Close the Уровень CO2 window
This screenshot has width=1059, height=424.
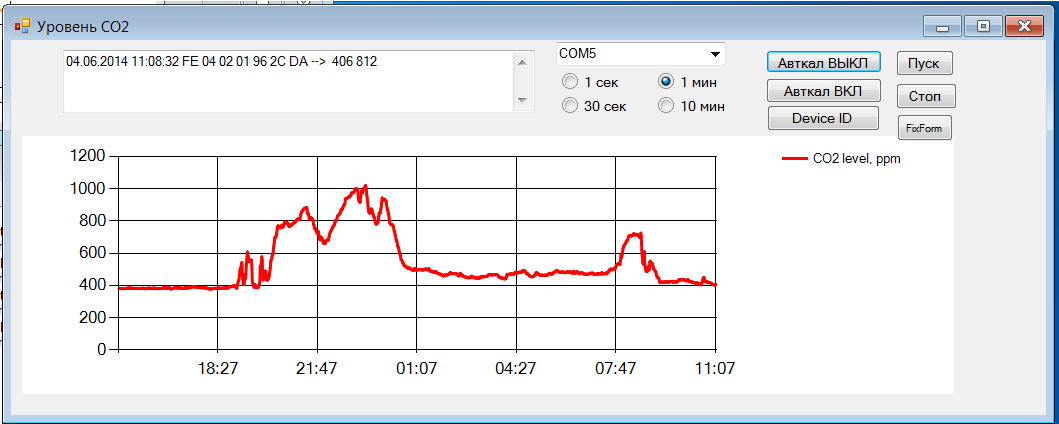[1025, 26]
